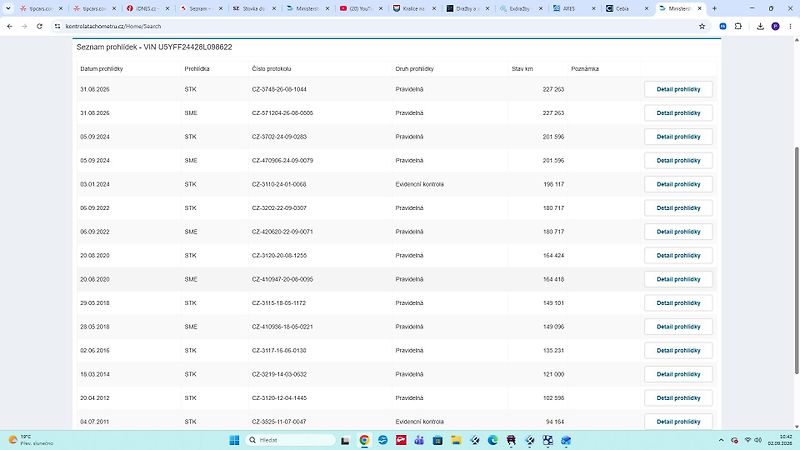Open Detail prohlídky for CZ-3120-12-04-1445

(x=678, y=398)
